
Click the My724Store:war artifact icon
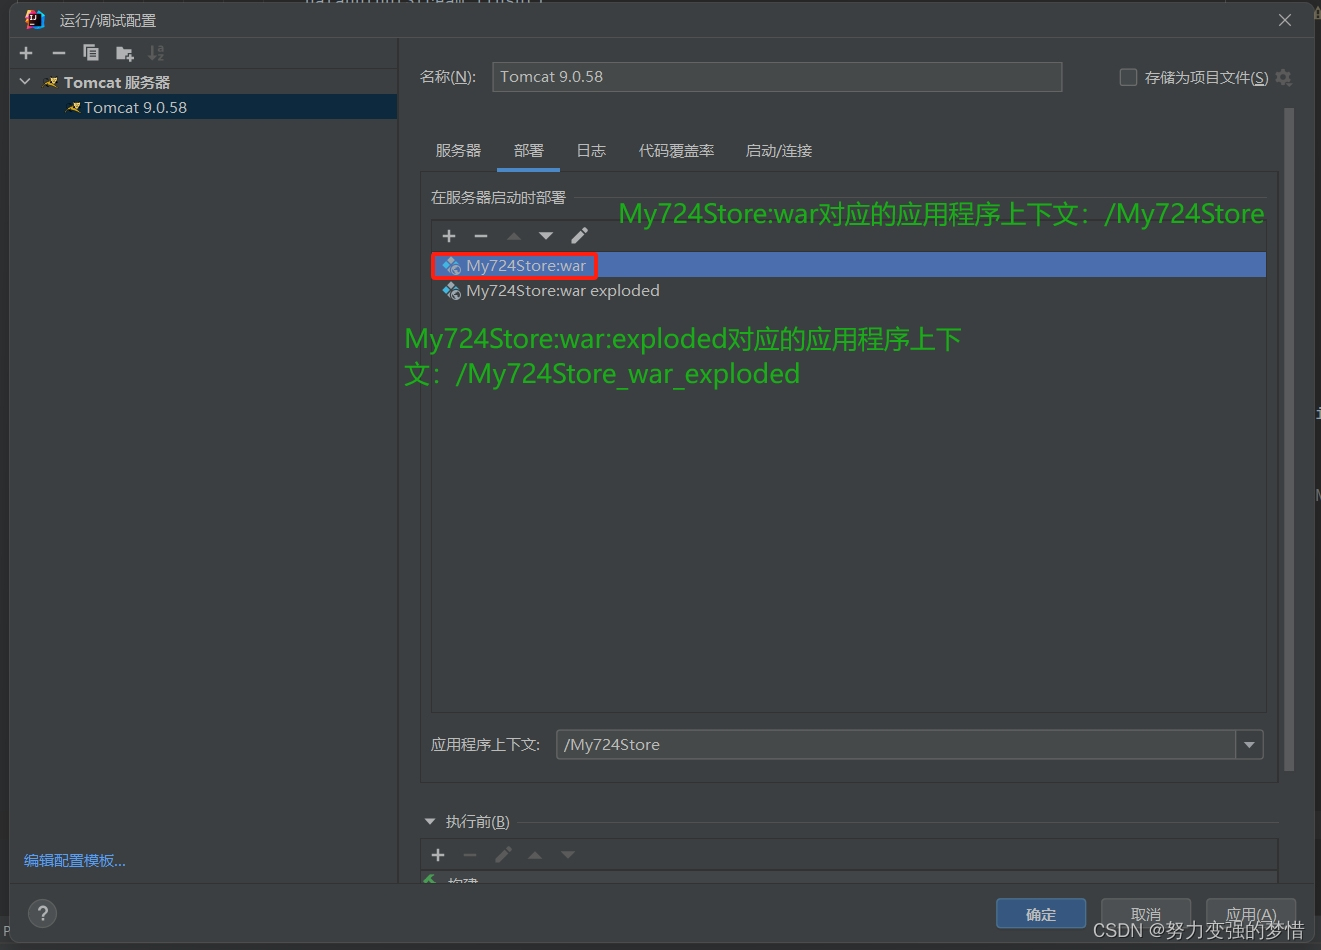pyautogui.click(x=452, y=265)
